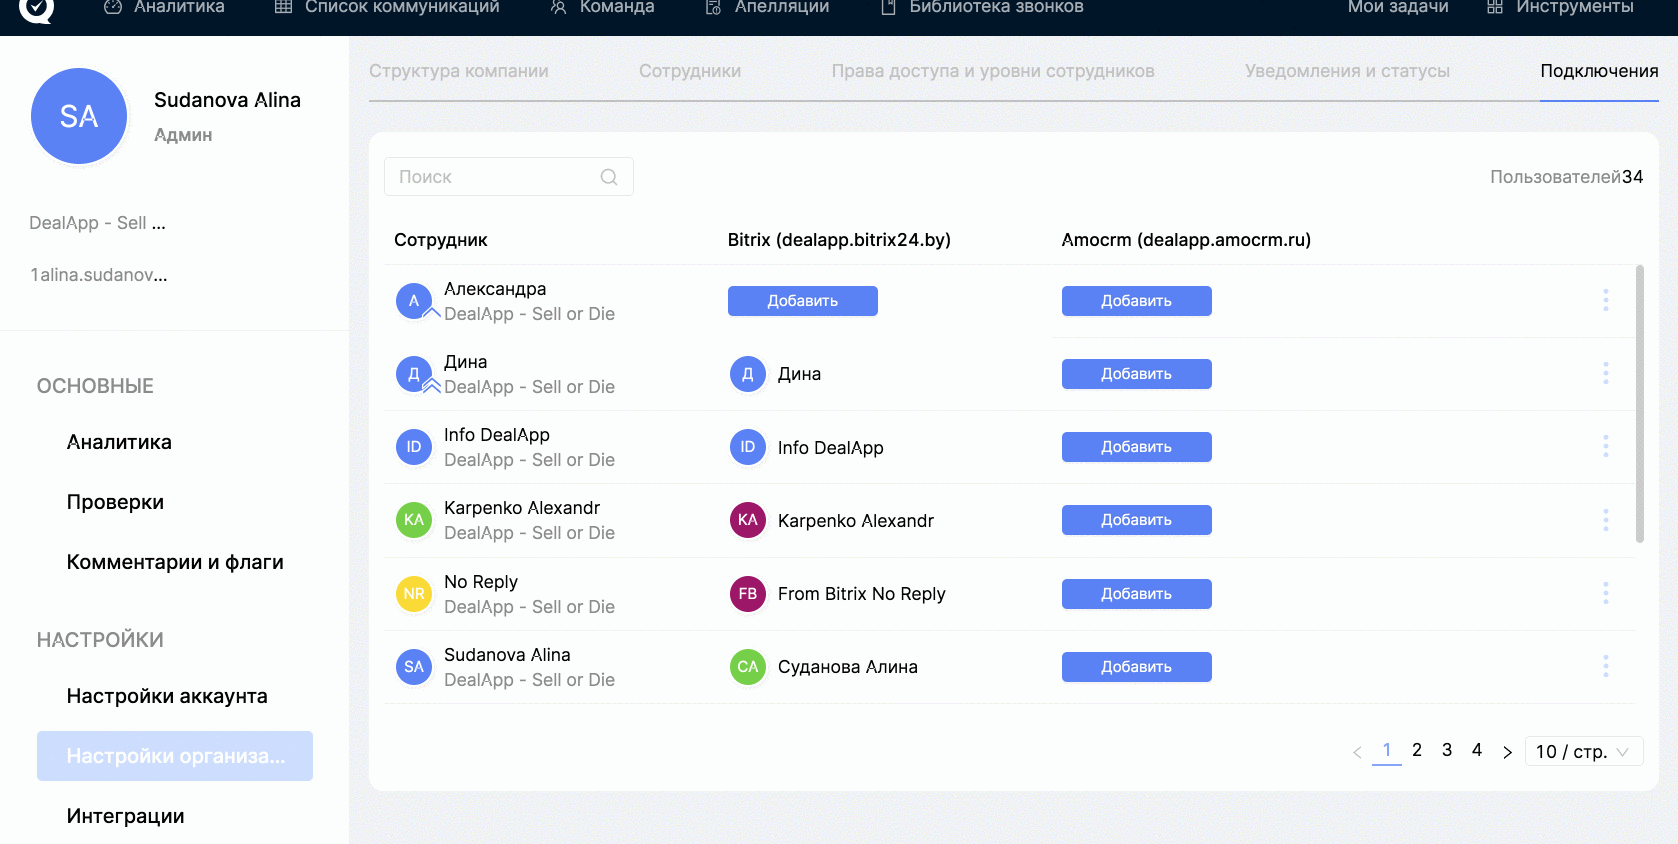Viewport: 1678px width, 844px height.
Task: Add Bitrix connection for Александра
Action: 802,301
